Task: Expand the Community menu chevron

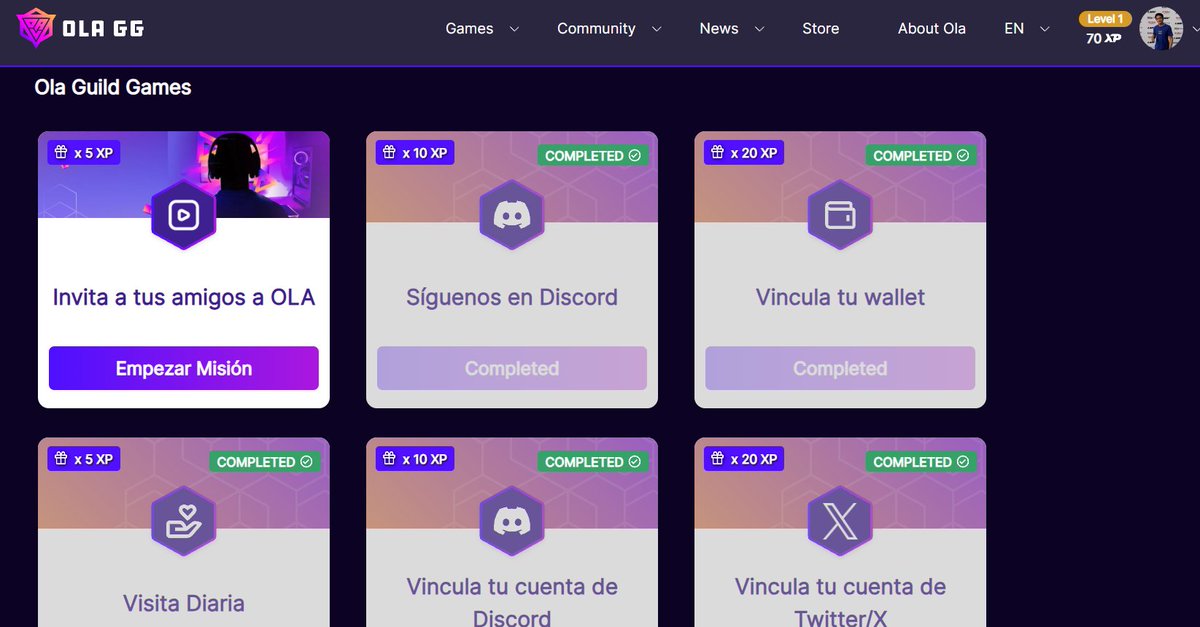Action: (657, 29)
